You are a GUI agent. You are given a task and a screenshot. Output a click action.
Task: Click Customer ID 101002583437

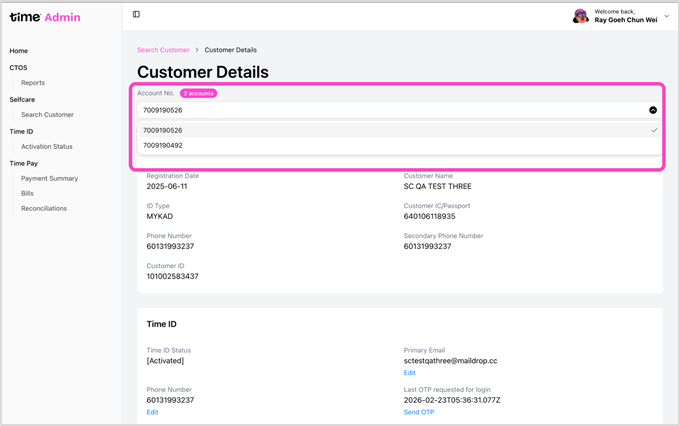click(x=172, y=276)
